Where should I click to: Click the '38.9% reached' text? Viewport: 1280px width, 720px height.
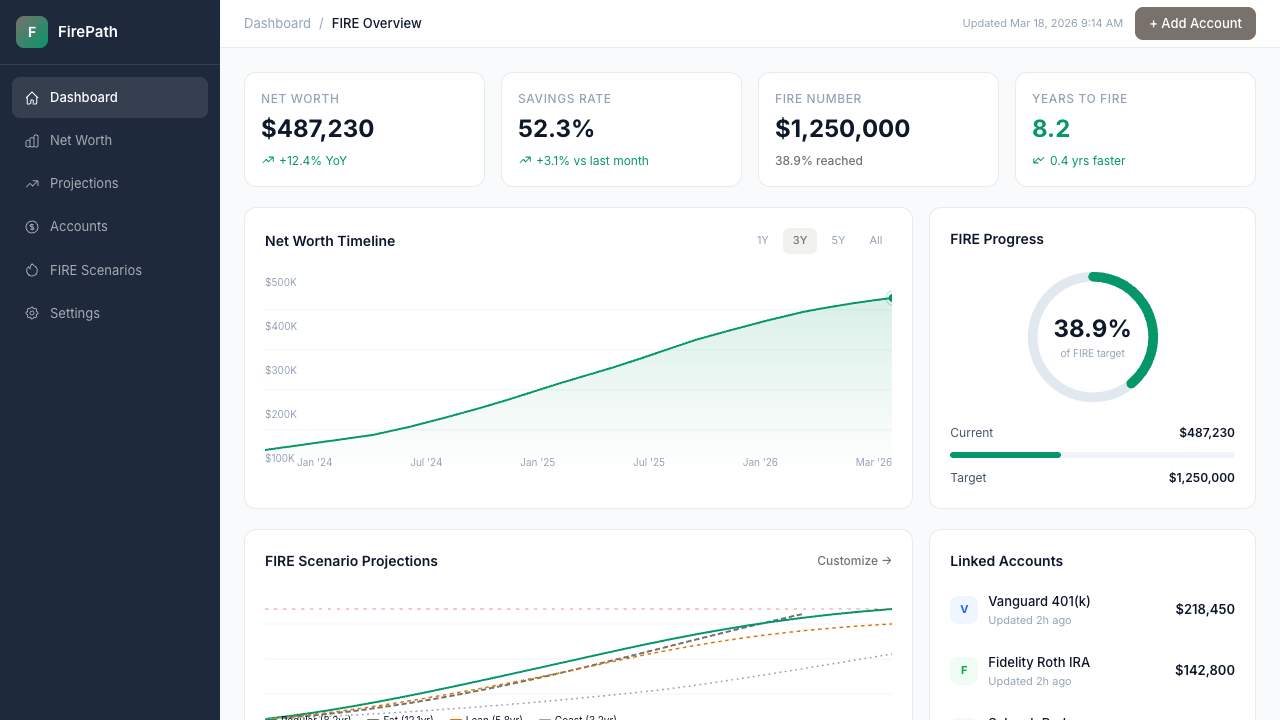(x=819, y=160)
